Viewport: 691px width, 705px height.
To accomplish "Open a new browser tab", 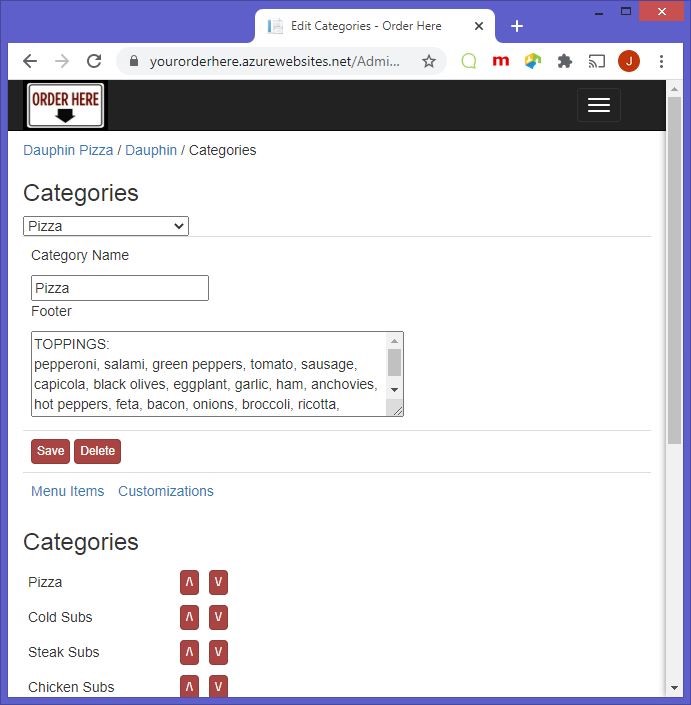I will (517, 26).
